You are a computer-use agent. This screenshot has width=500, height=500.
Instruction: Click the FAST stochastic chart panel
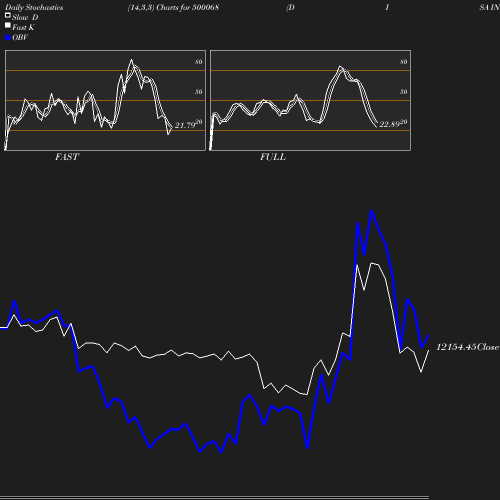tap(105, 100)
